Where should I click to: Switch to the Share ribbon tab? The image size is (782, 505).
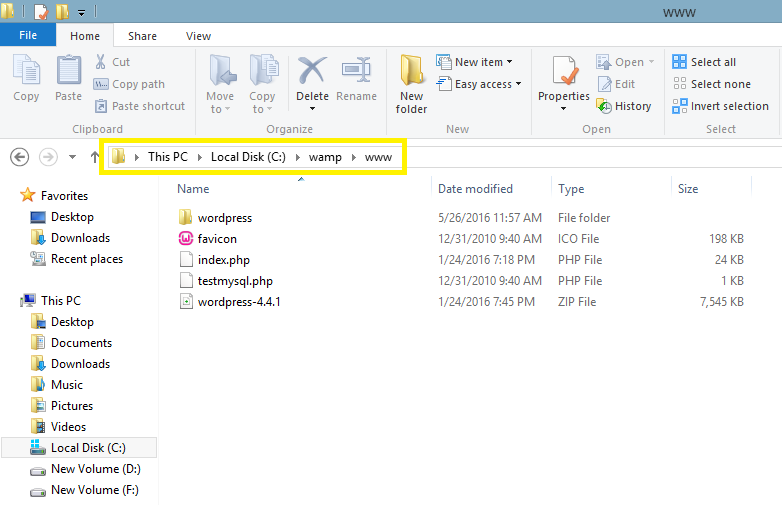[x=142, y=36]
